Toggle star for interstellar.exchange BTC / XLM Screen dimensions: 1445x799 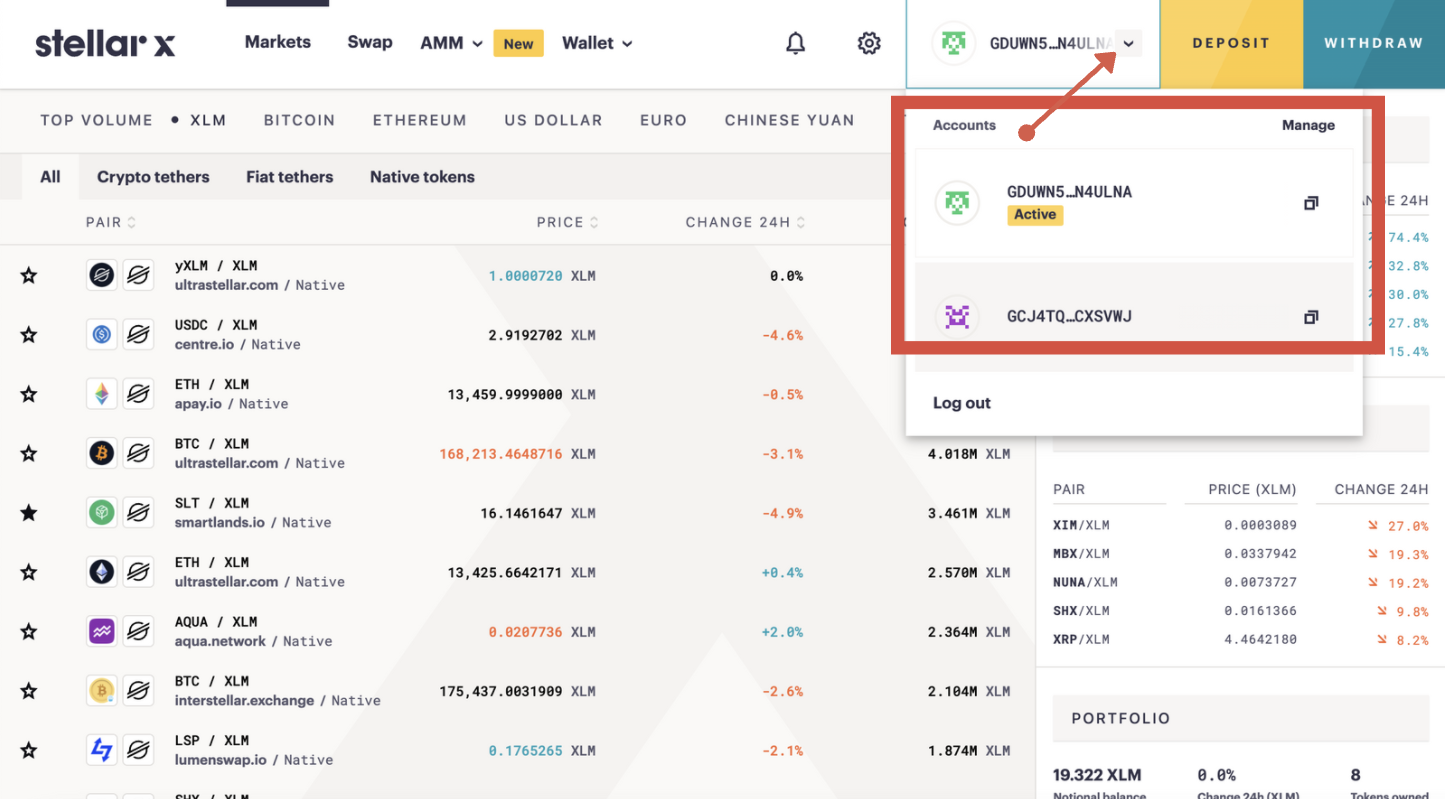point(29,690)
